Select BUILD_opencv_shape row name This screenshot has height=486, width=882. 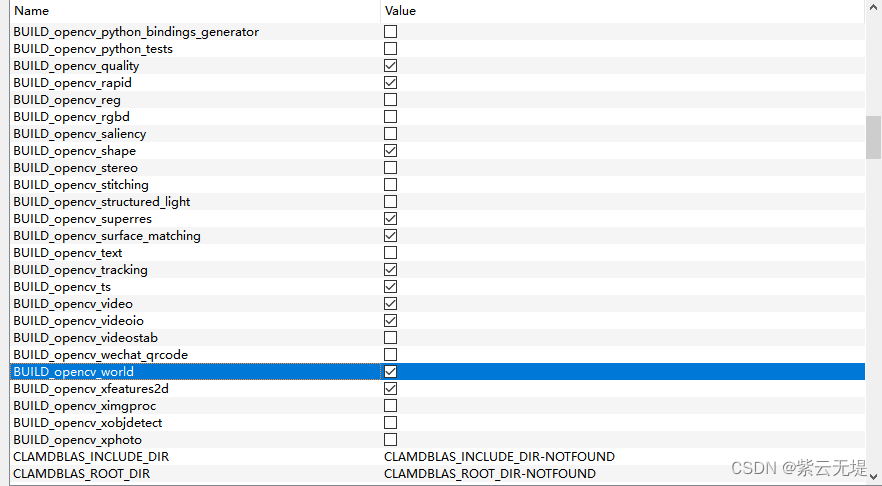click(75, 151)
